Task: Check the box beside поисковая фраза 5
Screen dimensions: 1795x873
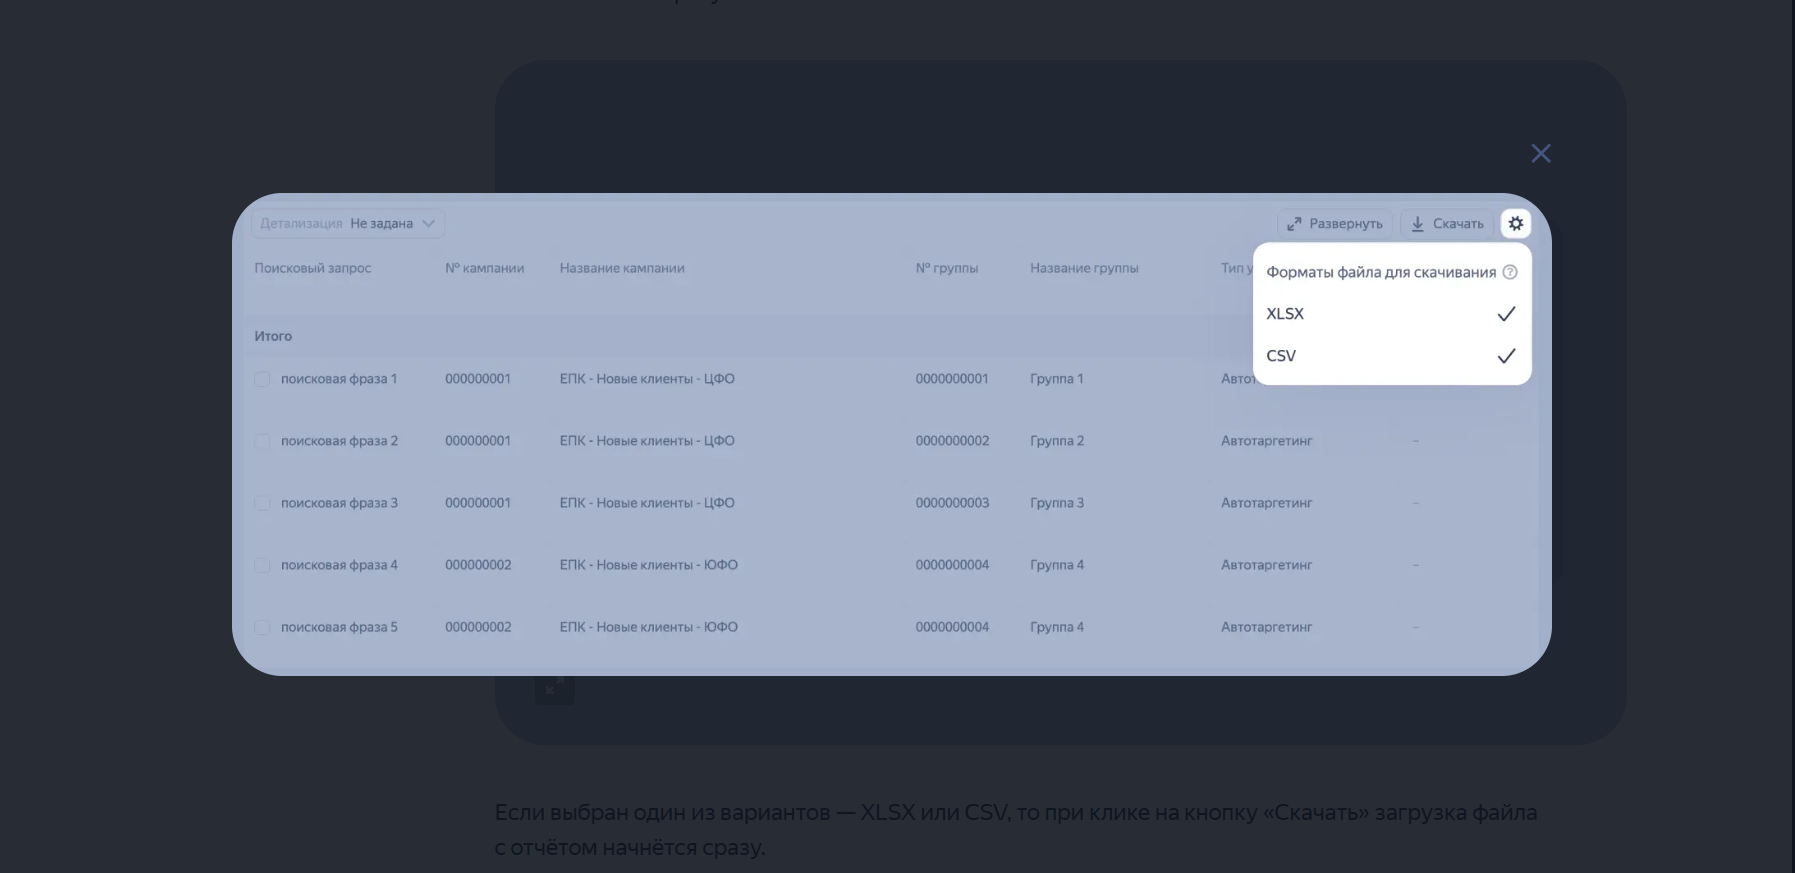Action: pos(262,627)
